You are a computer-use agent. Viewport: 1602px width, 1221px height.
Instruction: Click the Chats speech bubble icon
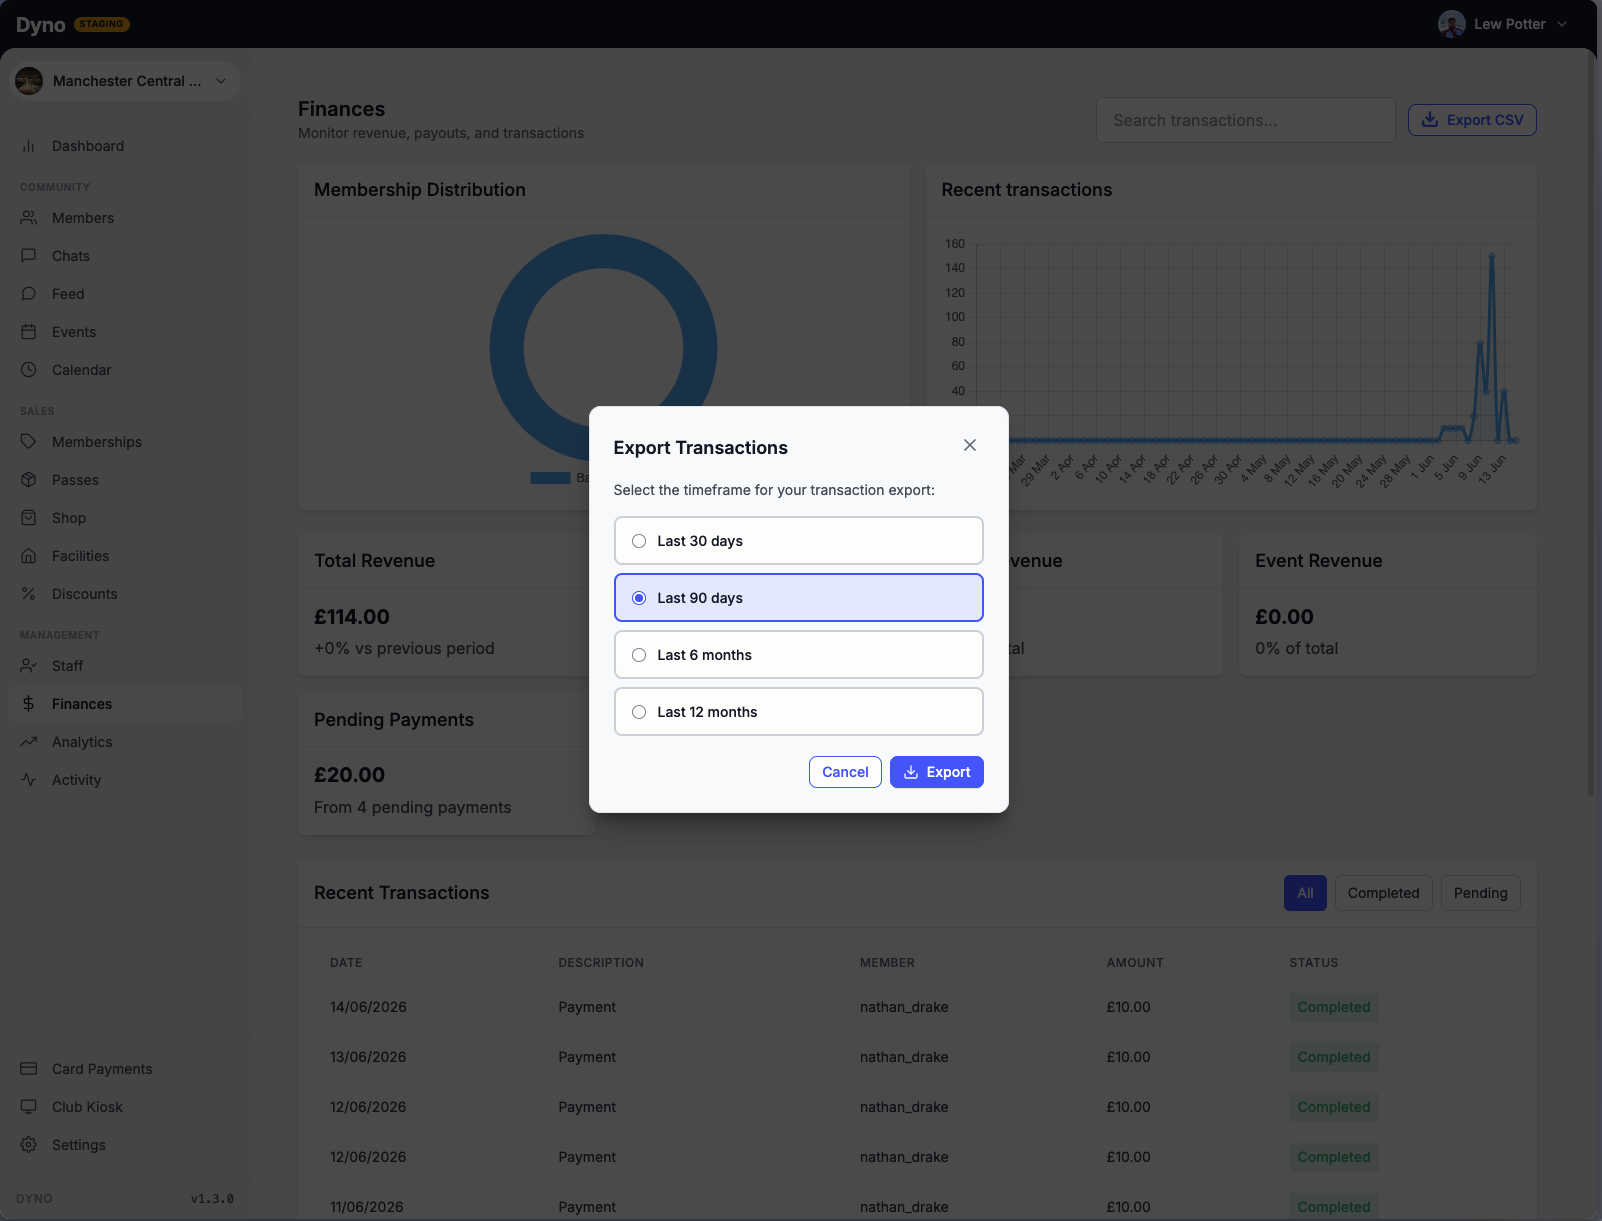[29, 256]
